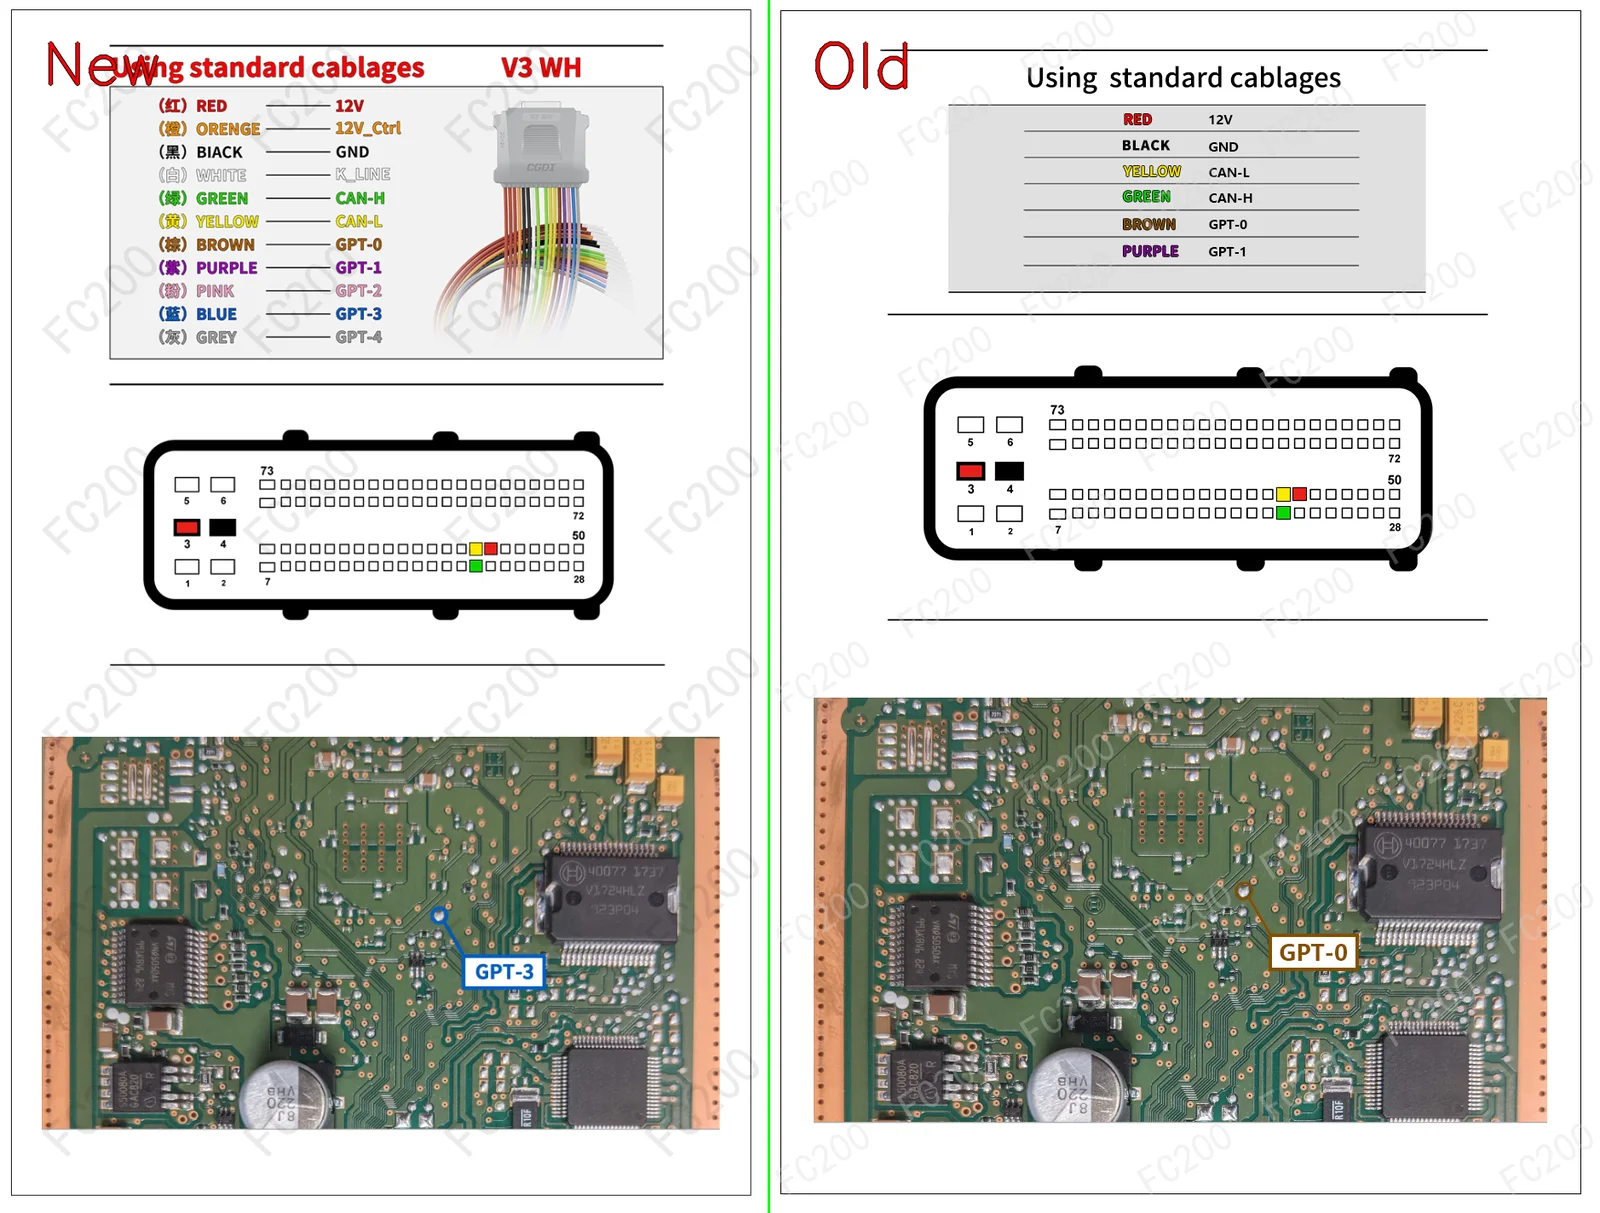Click the ORENGE 12V_Ctrl row in the new table
The image size is (1600, 1213).
tap(279, 128)
